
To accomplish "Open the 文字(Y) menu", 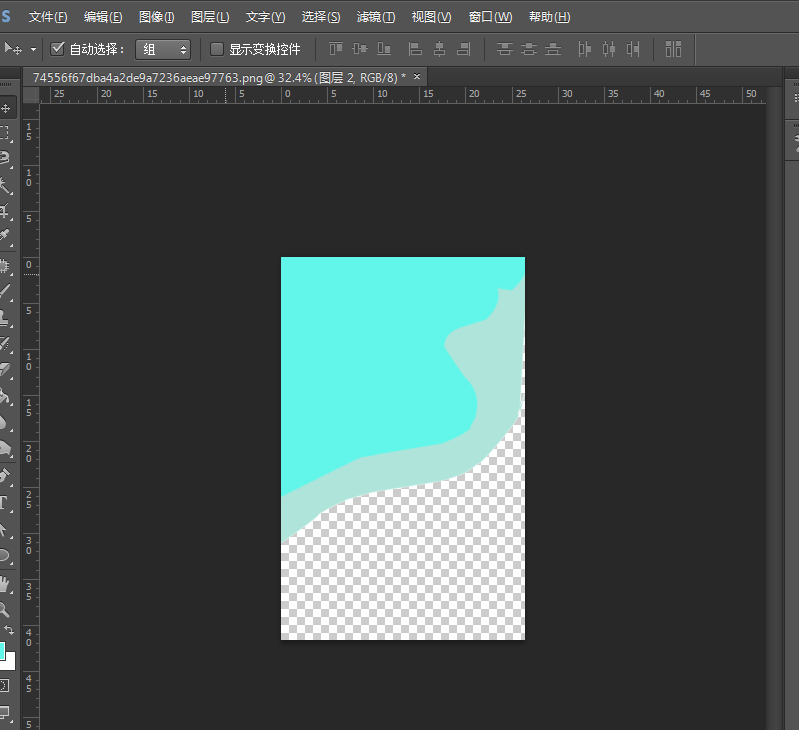I will coord(265,17).
